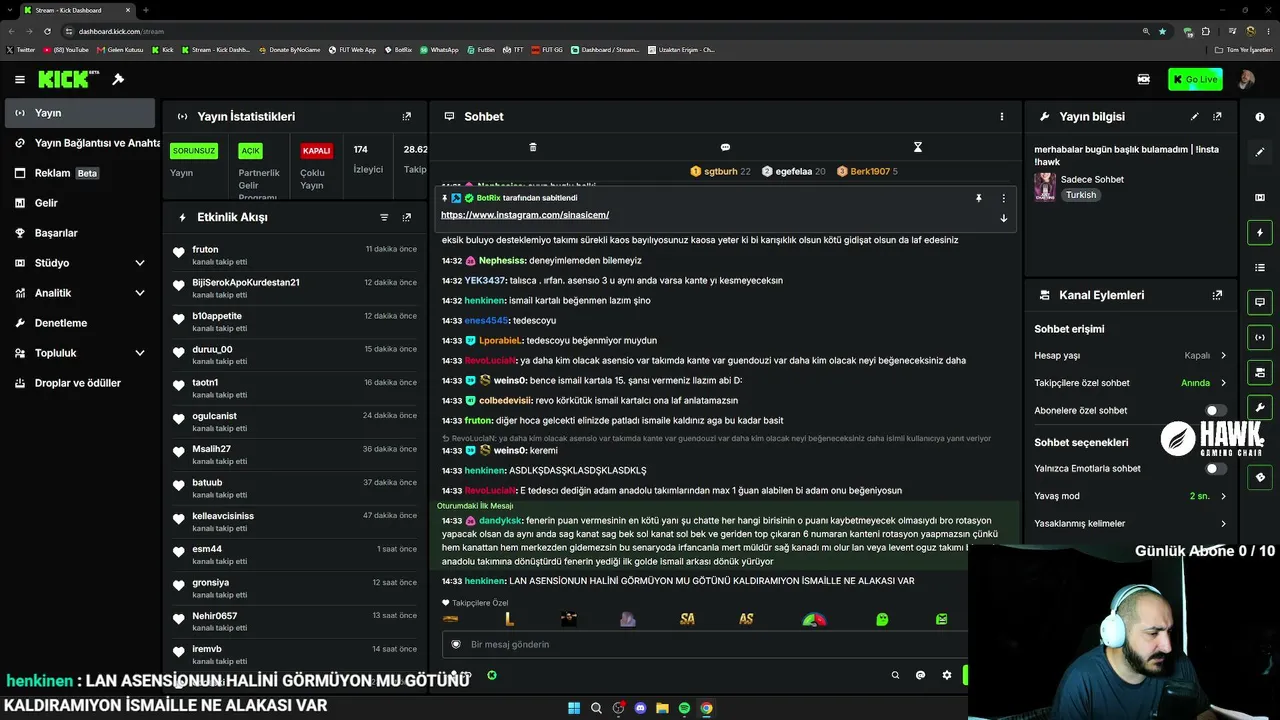Click the info icon in right sidebar
1280x720 pixels.
pos(1260,117)
